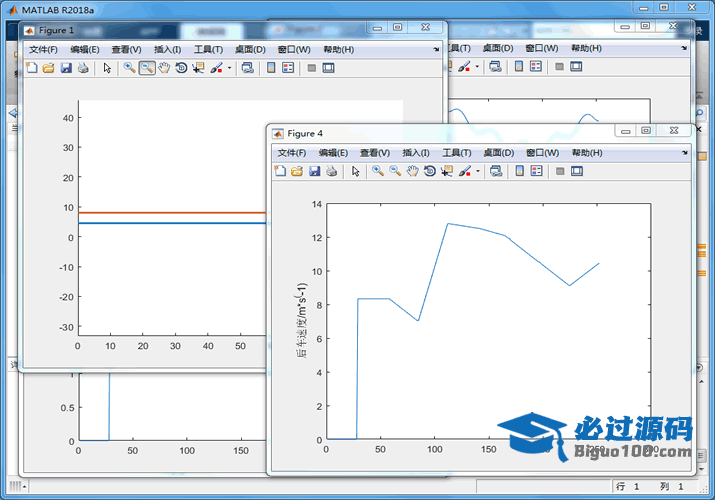The image size is (715, 500).
Task: Click Print icon in Figure 4 toolbar
Action: point(332,171)
